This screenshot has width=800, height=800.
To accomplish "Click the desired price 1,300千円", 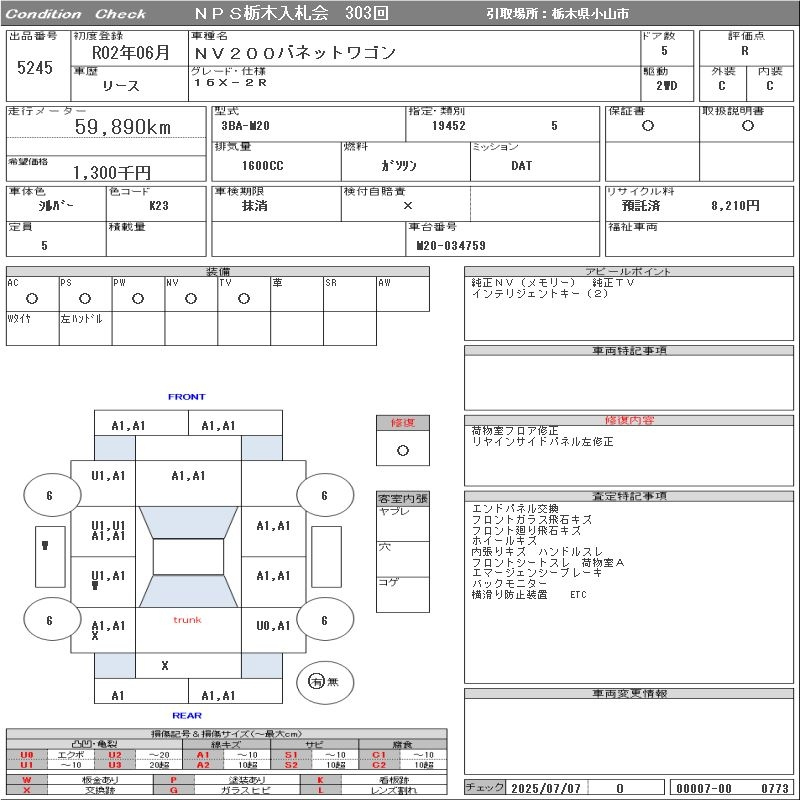I will click(x=112, y=173).
